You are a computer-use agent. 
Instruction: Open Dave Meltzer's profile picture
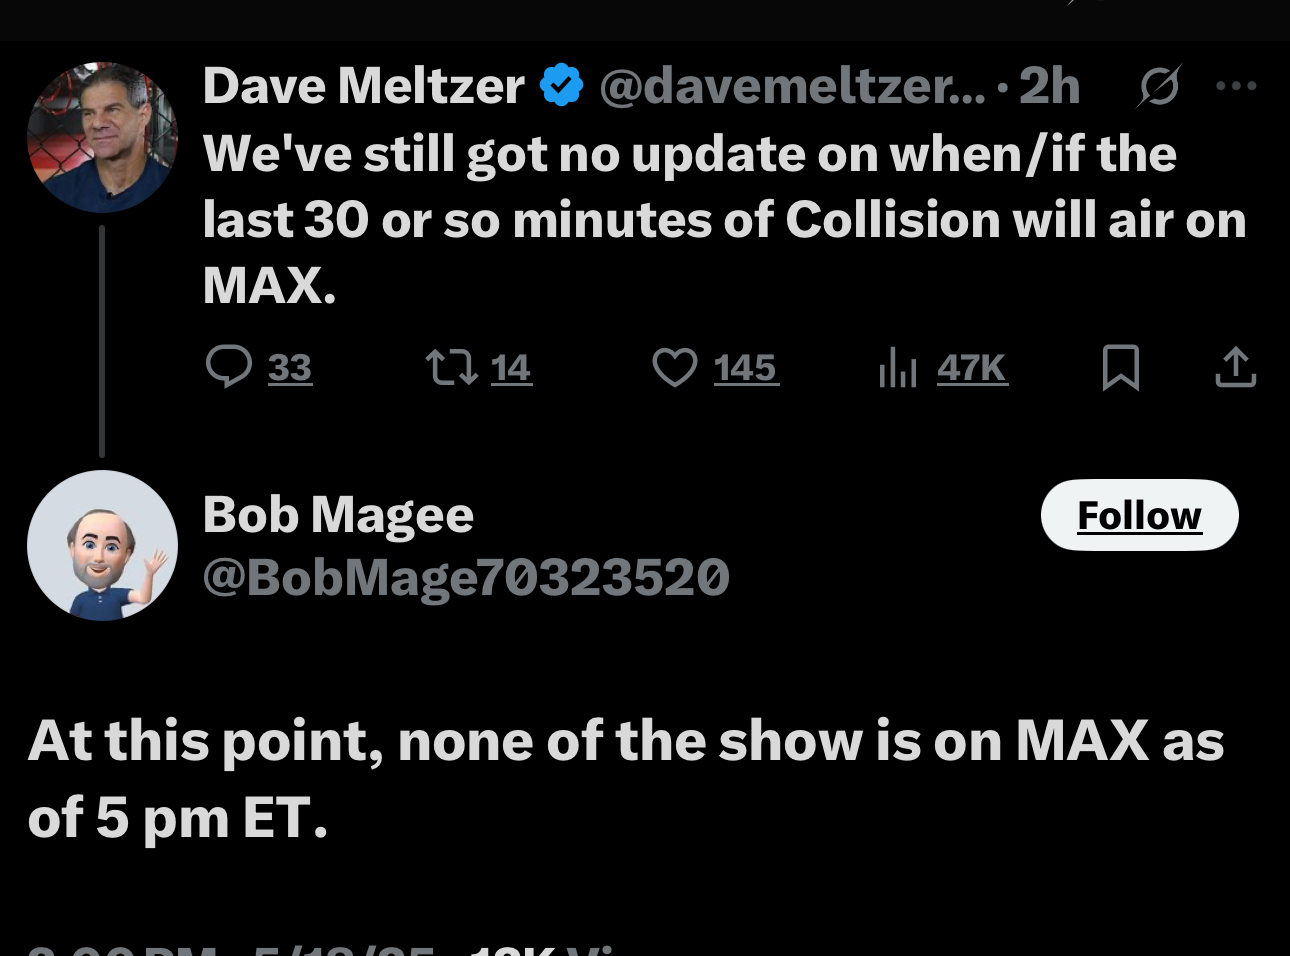coord(102,137)
